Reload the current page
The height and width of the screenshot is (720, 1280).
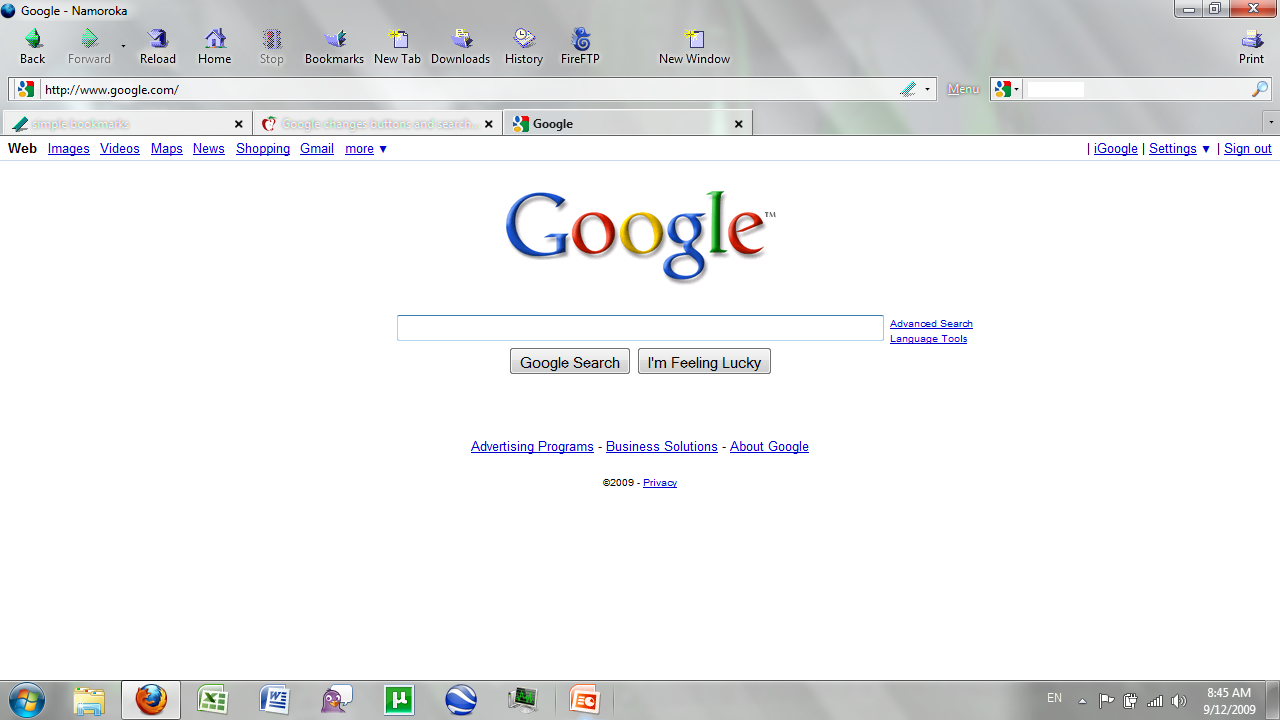158,39
